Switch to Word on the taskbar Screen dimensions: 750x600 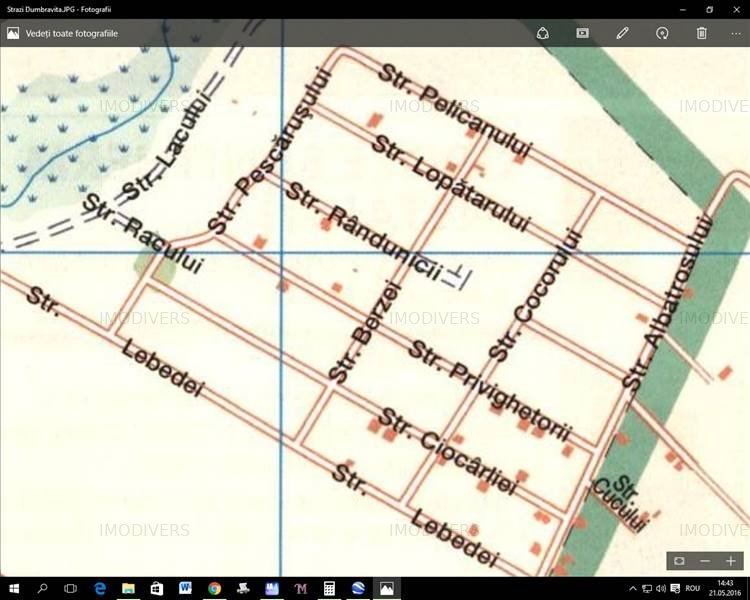(186, 589)
